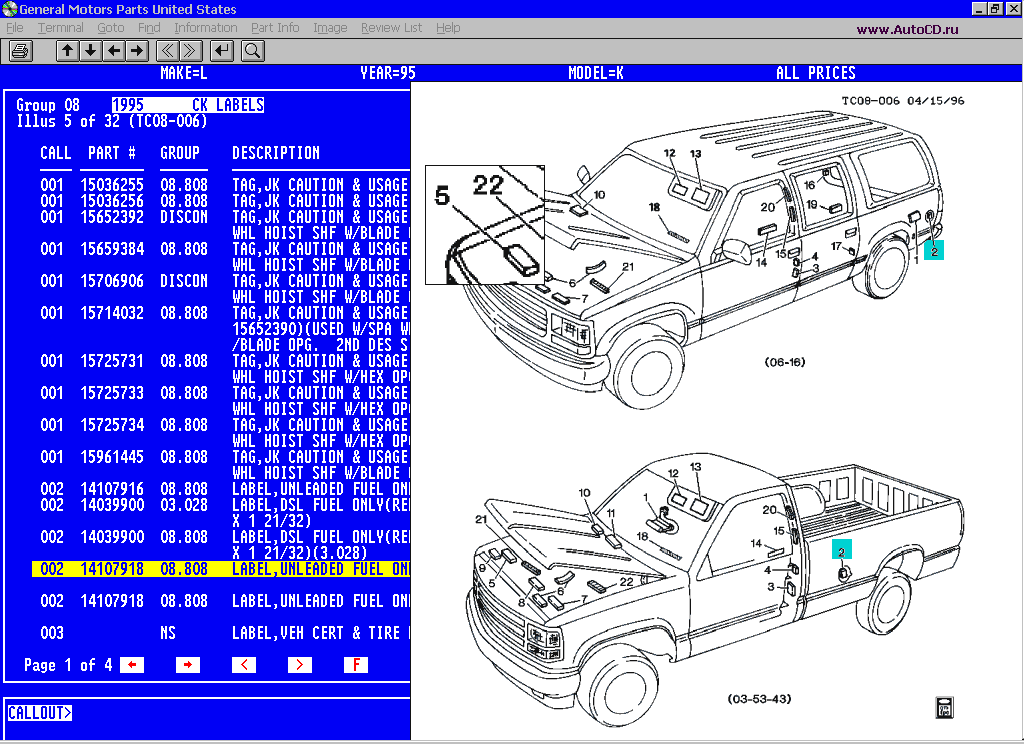This screenshot has width=1024, height=744.
Task: Click the DESCRIPTION column header
Action: [276, 153]
